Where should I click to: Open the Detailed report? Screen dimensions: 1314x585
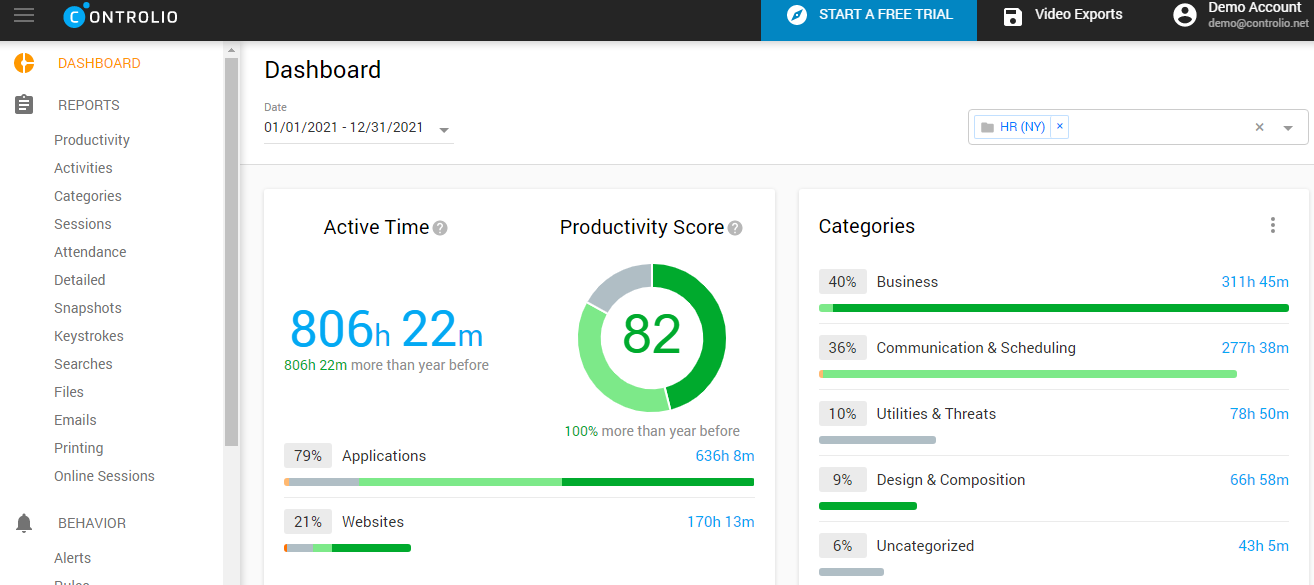[80, 280]
